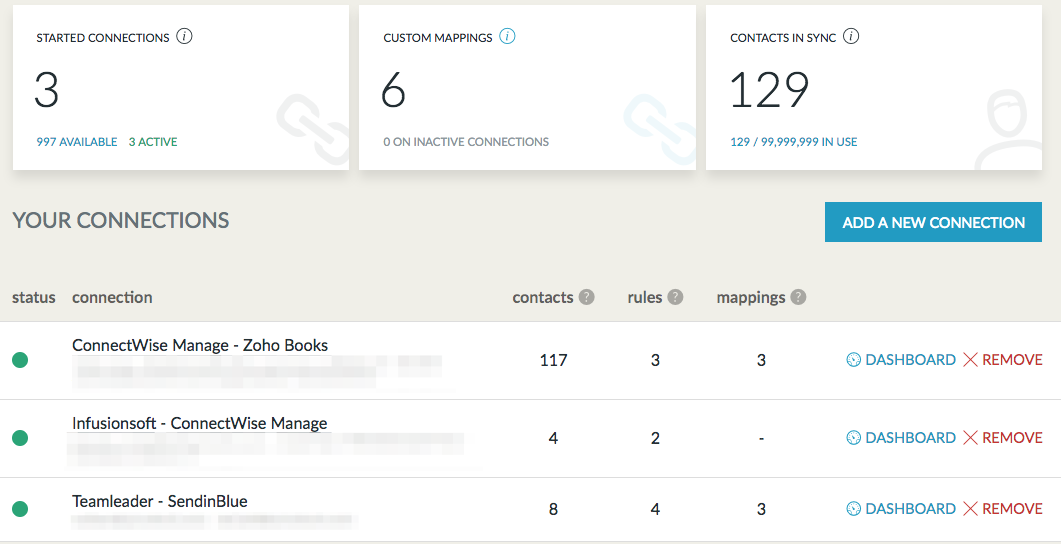Click the Infusionsoft - ConnectWise Manage green status dot

[20, 438]
